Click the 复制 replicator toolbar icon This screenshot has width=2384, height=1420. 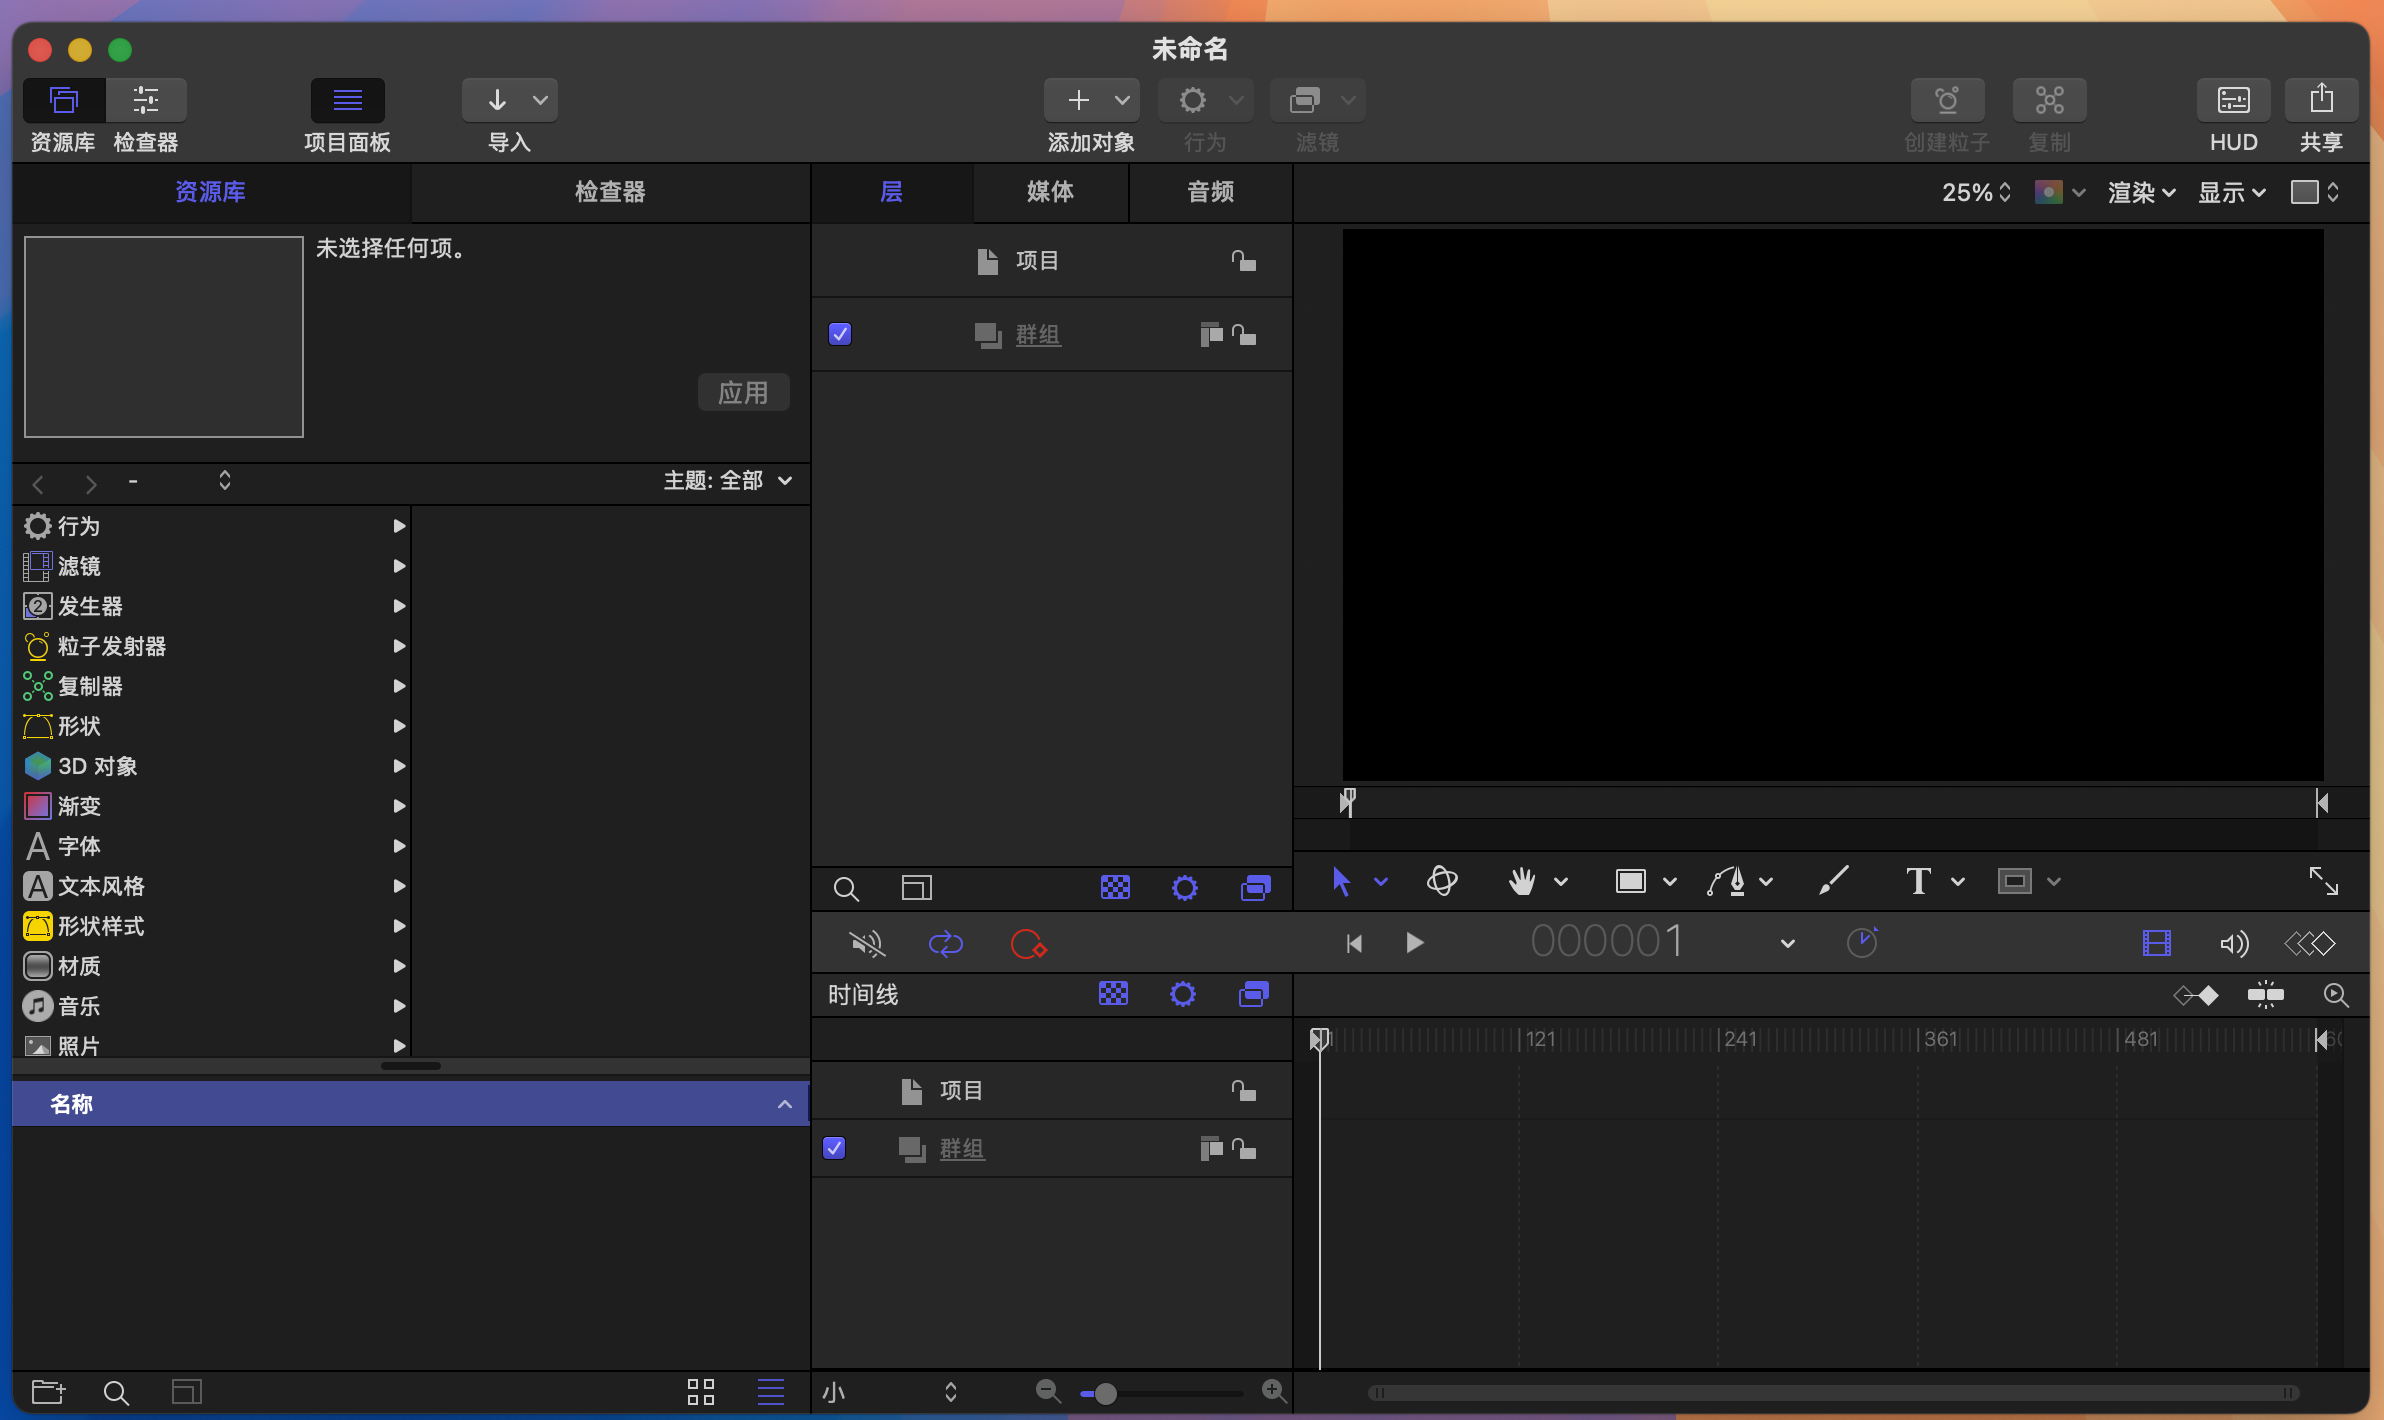click(x=2049, y=100)
